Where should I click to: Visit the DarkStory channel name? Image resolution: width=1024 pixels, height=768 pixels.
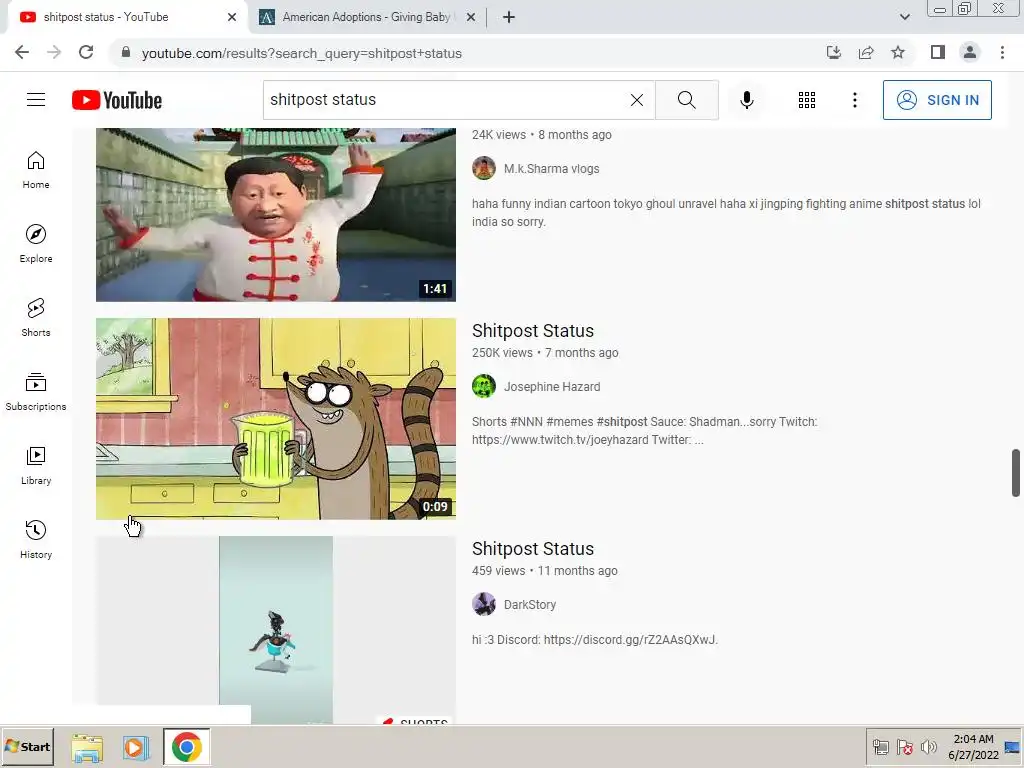530,605
